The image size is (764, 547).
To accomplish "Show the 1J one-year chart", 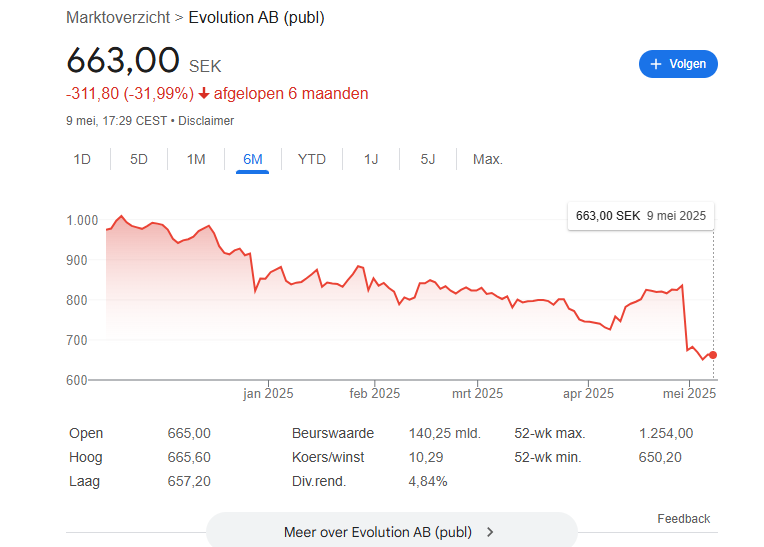I will click(371, 159).
